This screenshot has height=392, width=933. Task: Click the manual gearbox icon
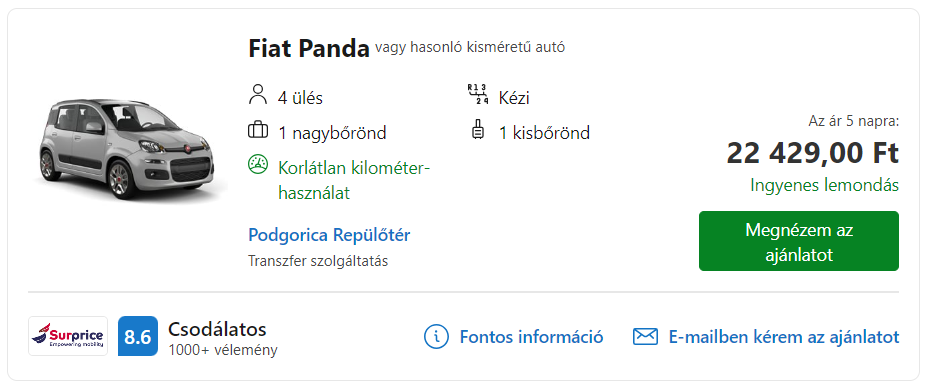pos(478,95)
